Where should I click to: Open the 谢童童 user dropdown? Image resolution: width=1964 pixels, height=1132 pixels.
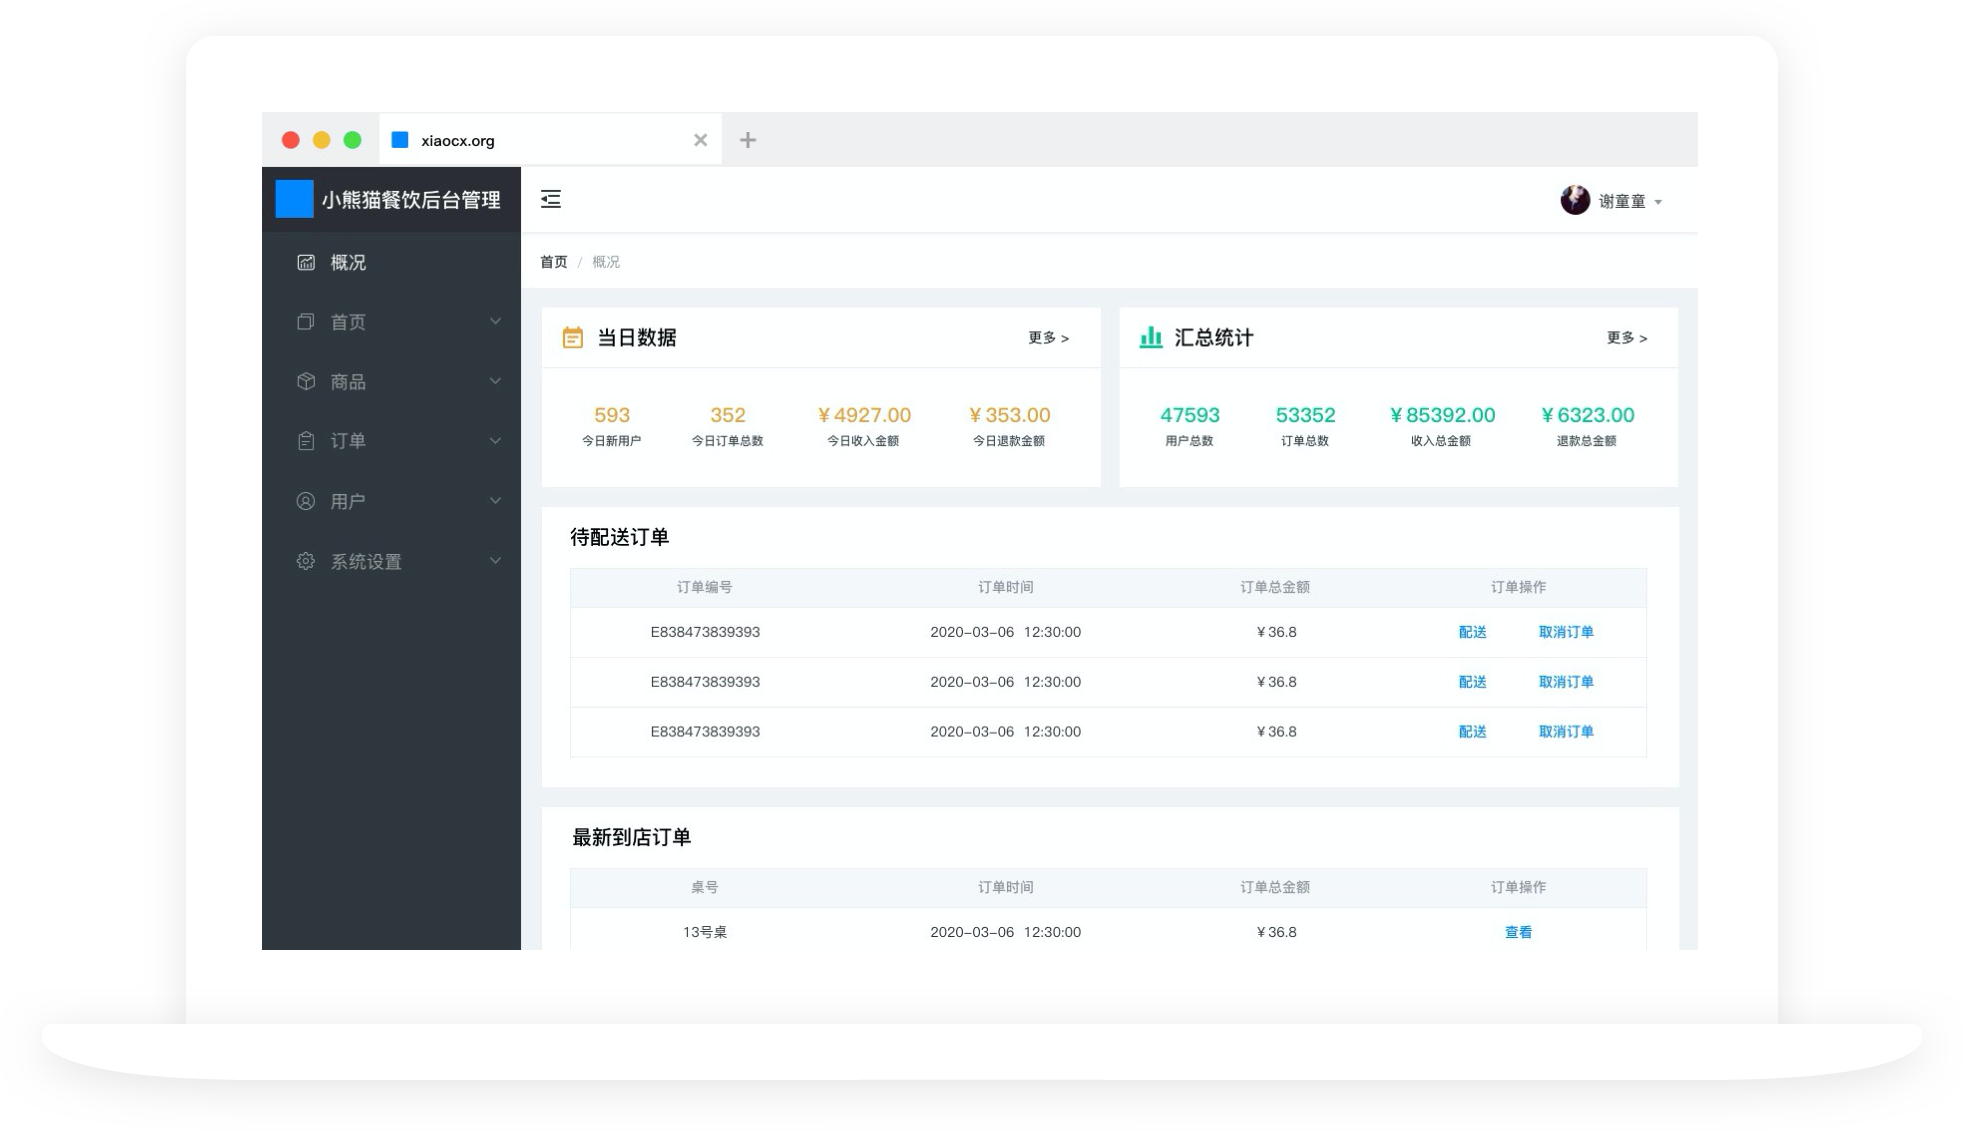click(x=1612, y=201)
